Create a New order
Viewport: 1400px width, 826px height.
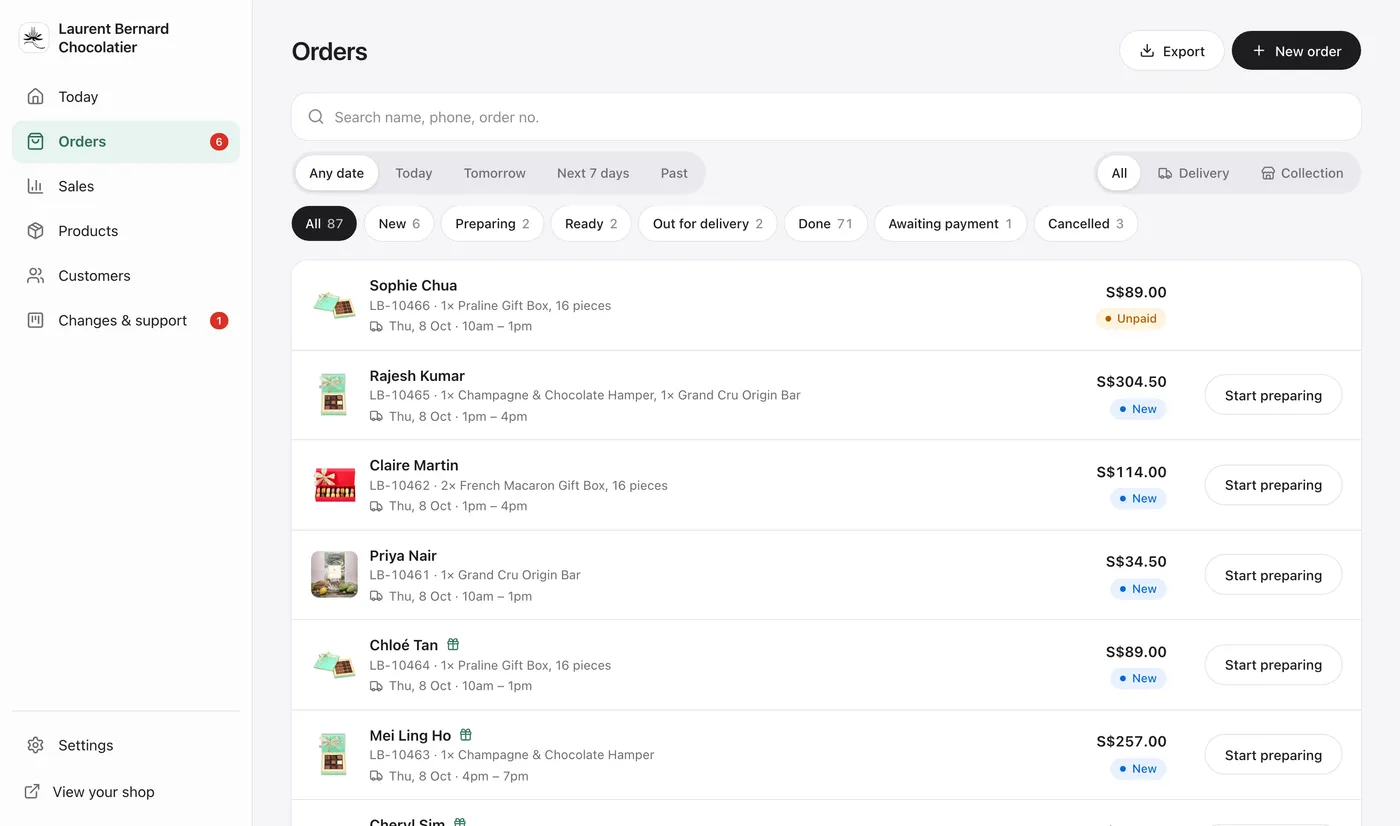pos(1296,51)
